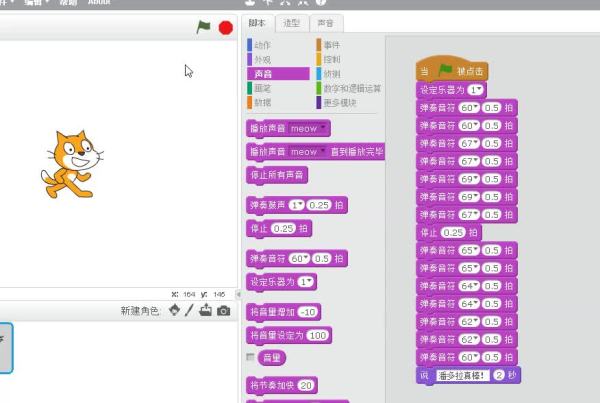Click the new sprite from camera icon

(224, 310)
